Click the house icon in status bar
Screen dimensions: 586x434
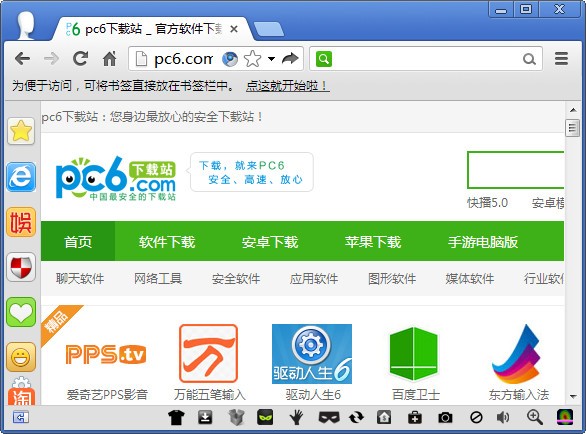(384, 417)
